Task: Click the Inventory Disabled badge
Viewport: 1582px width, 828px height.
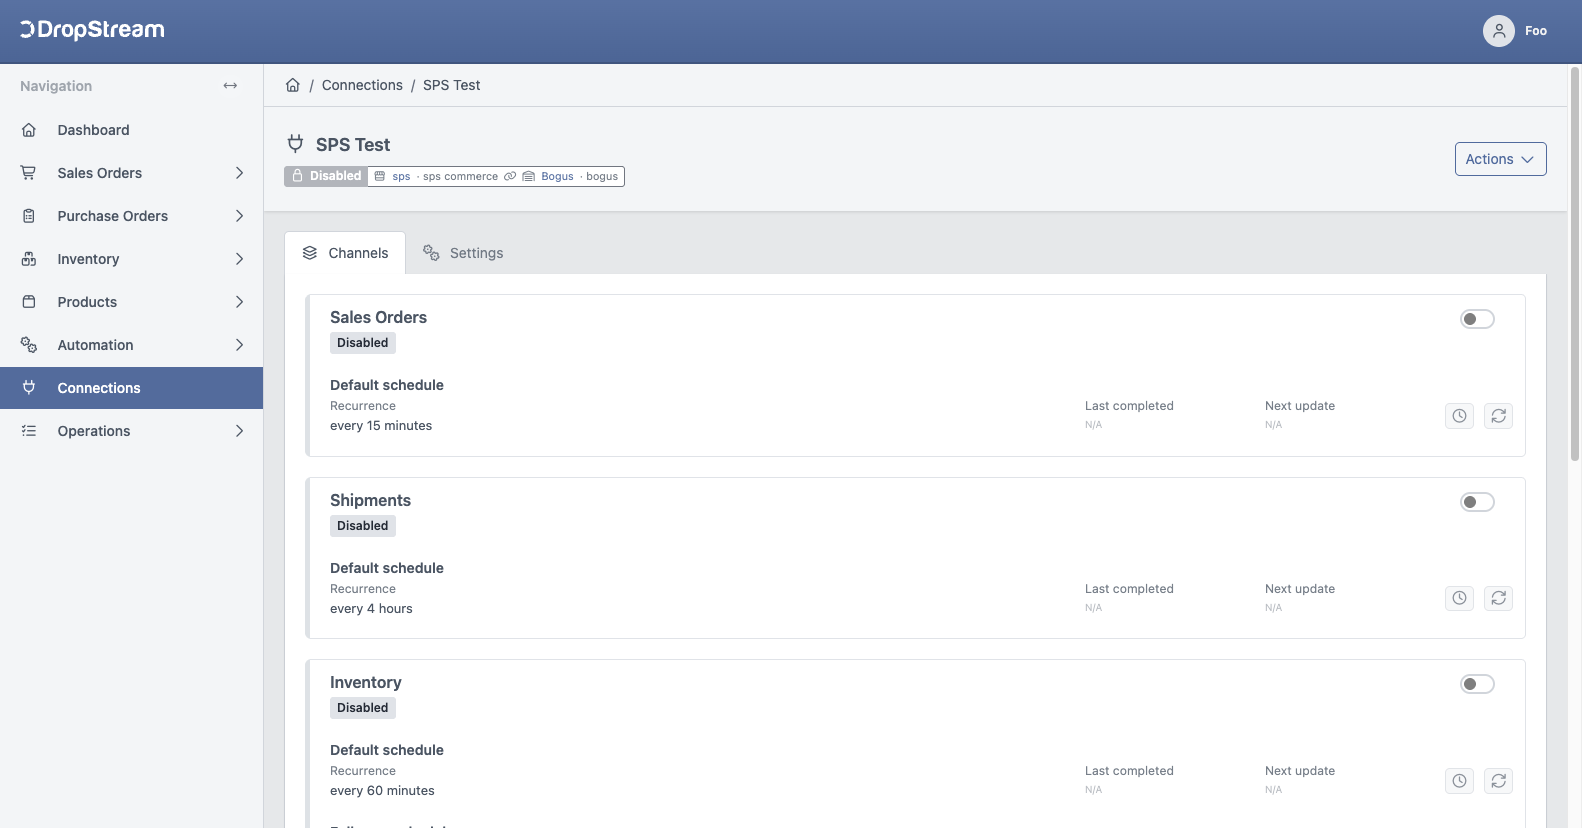Action: coord(363,708)
